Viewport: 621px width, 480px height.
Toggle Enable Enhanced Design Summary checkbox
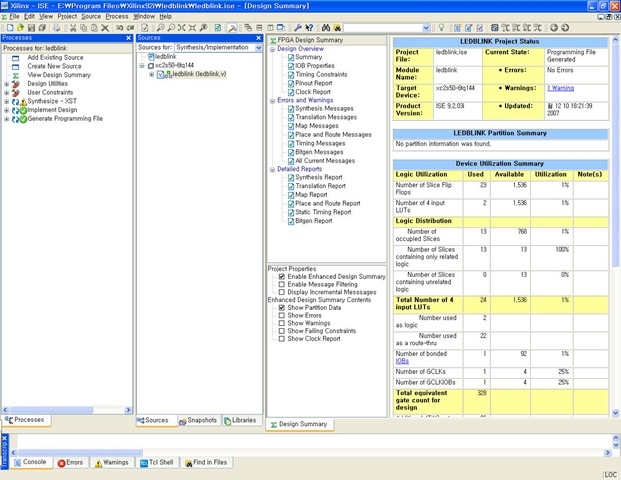click(282, 276)
